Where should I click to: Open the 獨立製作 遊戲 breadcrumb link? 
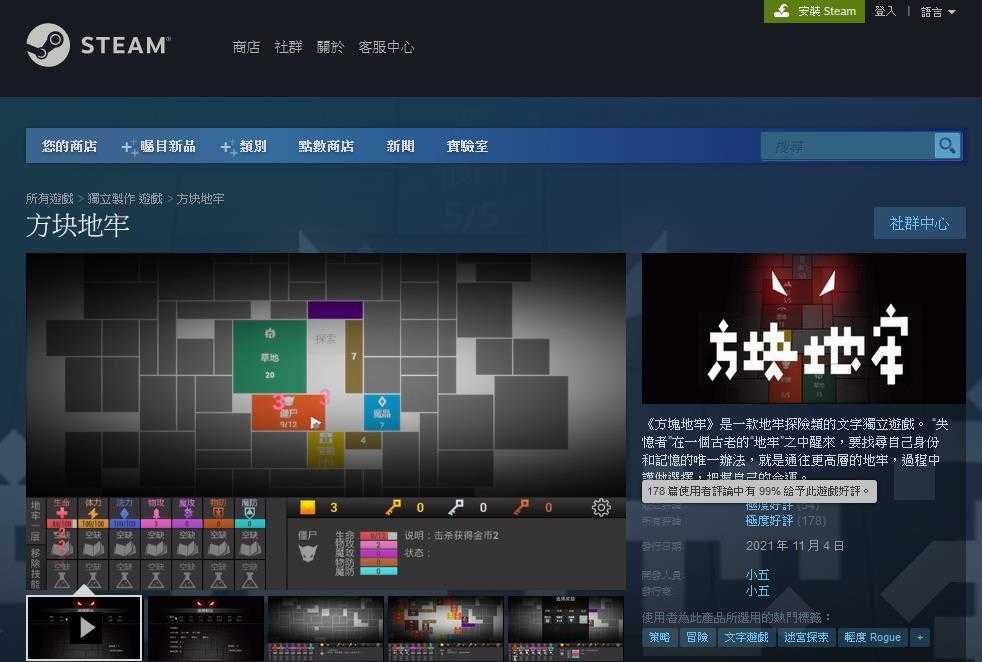tap(125, 199)
